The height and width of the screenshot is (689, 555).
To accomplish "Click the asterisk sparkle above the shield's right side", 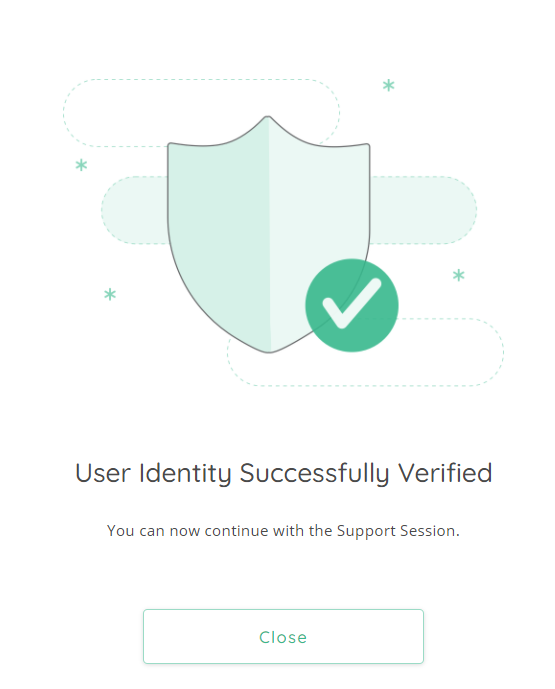I will click(388, 85).
